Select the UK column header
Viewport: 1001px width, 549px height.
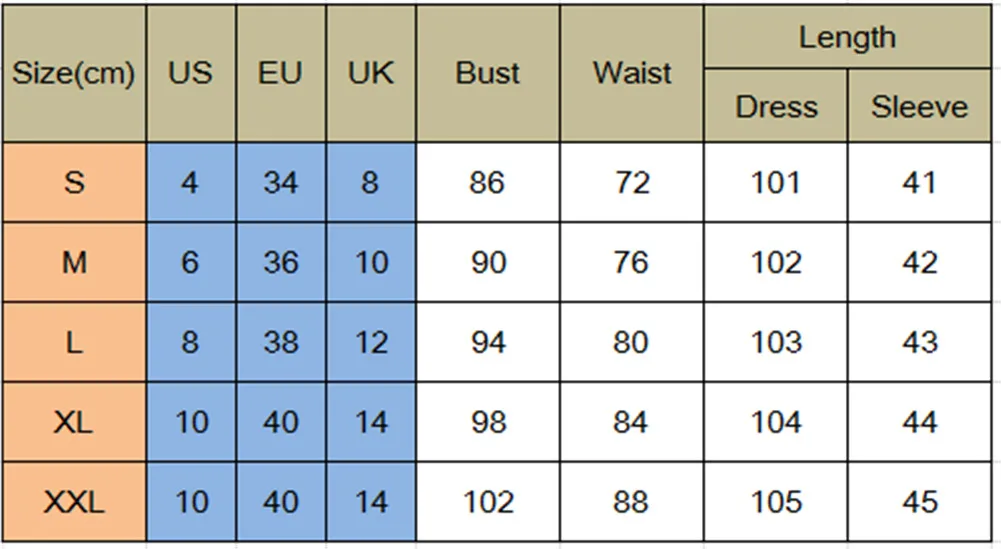pos(371,73)
